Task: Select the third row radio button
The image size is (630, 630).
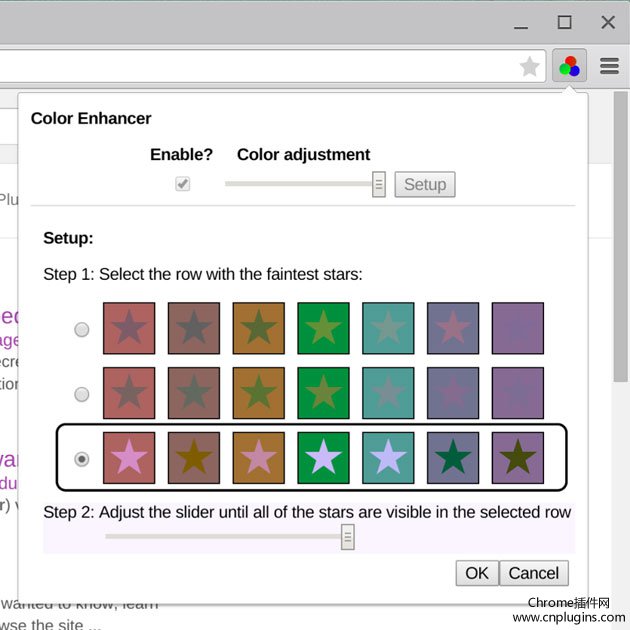Action: [82, 459]
